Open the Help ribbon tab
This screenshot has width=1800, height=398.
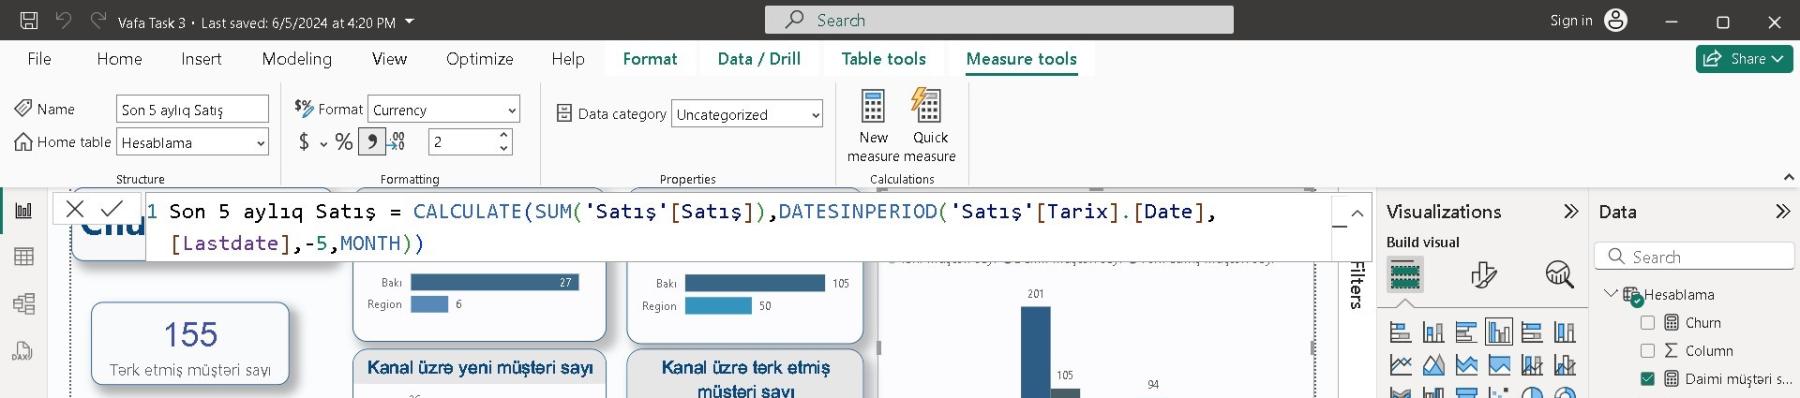coord(568,59)
